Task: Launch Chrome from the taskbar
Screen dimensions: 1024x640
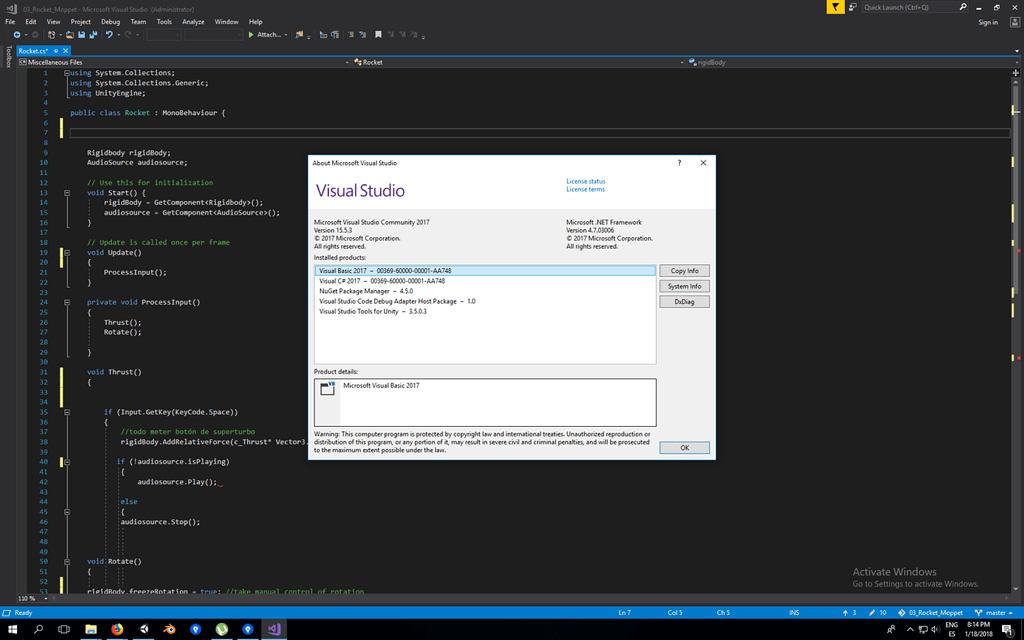Action: pyautogui.click(x=119, y=630)
